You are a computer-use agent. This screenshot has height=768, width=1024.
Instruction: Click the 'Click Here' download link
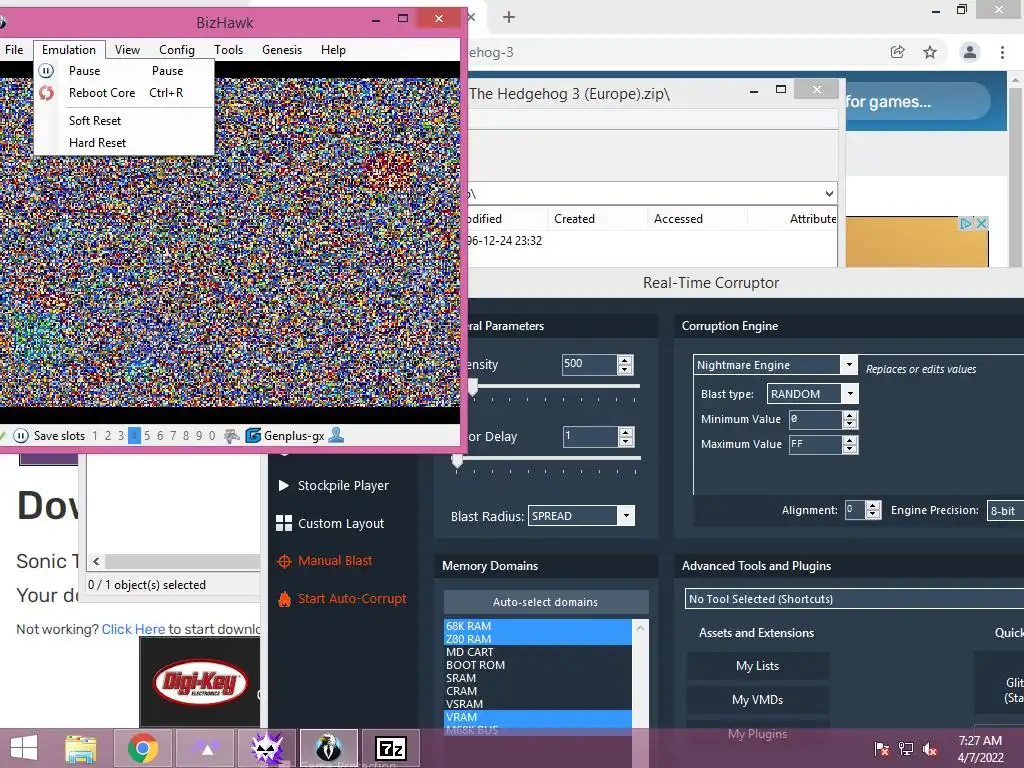click(x=133, y=630)
